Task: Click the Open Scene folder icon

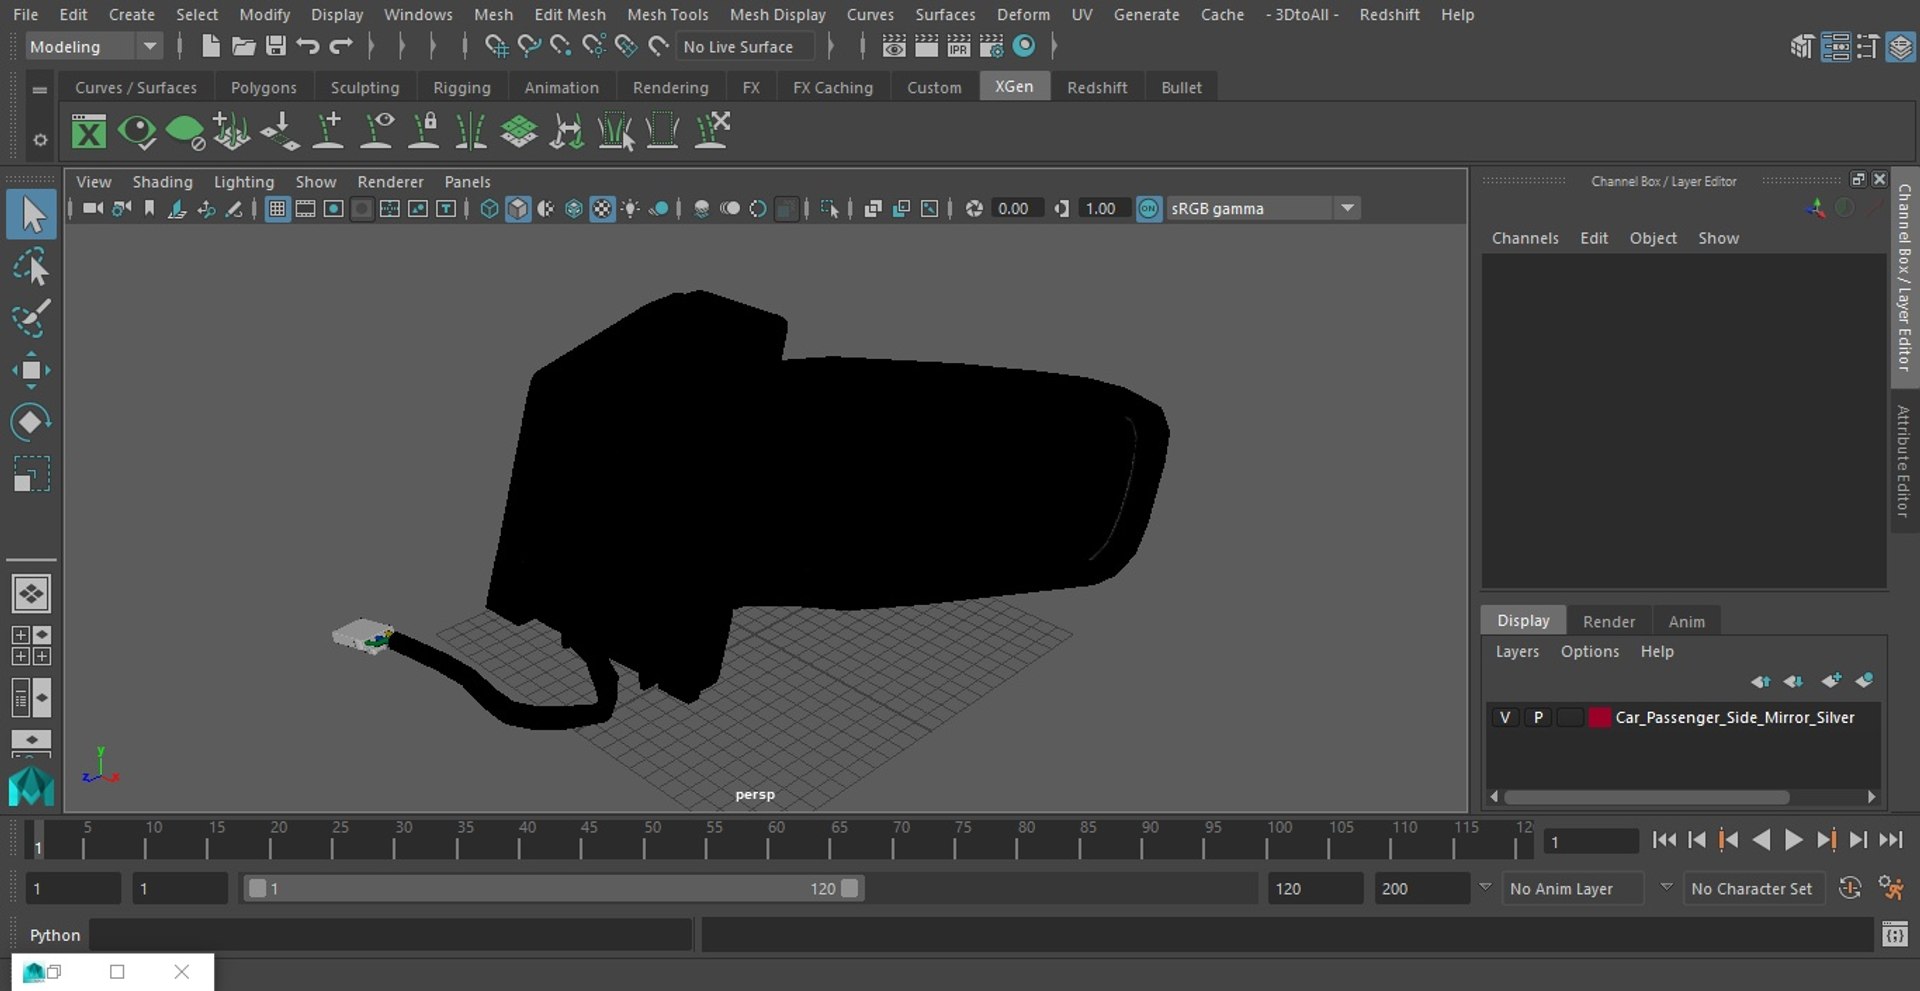Action: pyautogui.click(x=243, y=46)
